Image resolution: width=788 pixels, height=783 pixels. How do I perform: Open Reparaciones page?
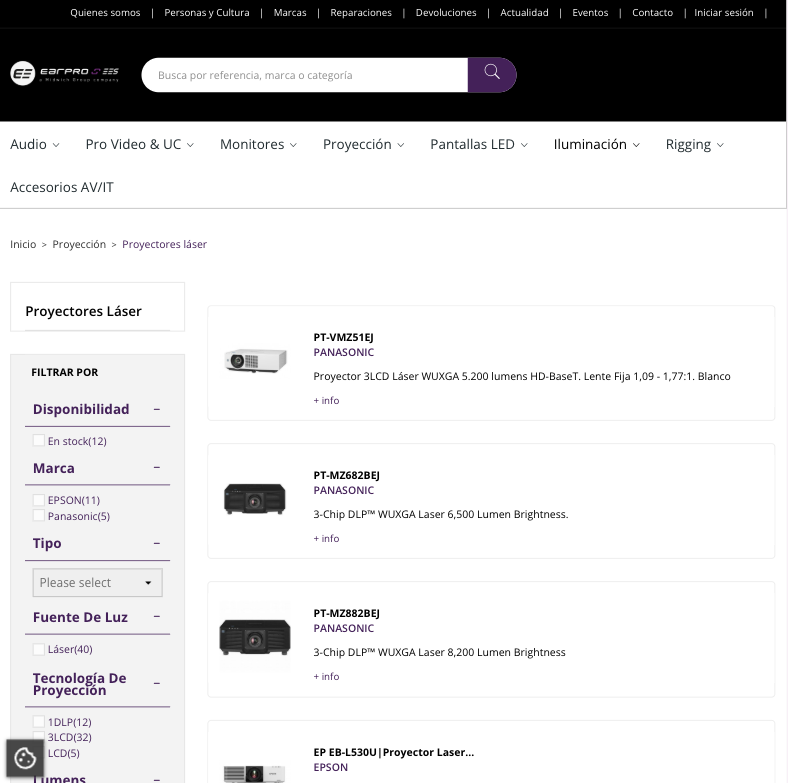pyautogui.click(x=361, y=13)
